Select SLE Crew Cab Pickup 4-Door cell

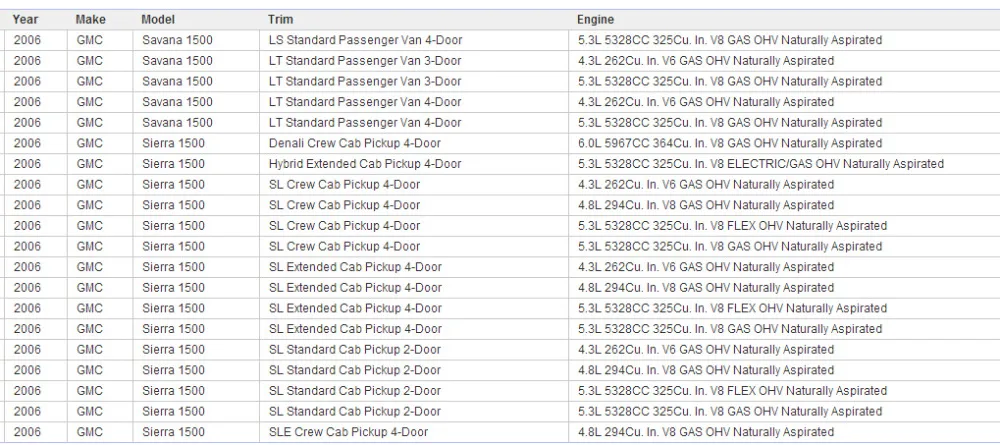[x=414, y=432]
